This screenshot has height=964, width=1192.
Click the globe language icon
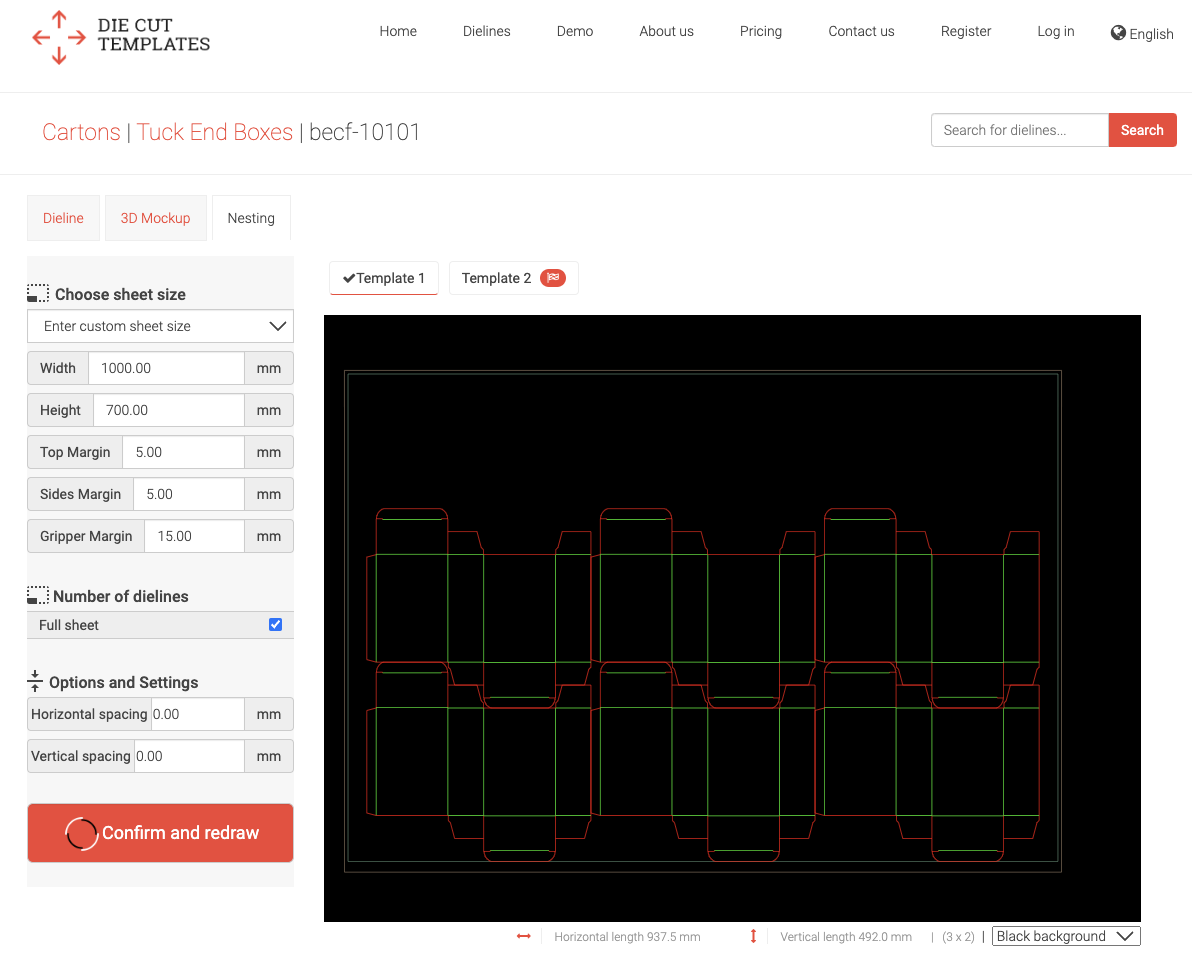(x=1118, y=33)
